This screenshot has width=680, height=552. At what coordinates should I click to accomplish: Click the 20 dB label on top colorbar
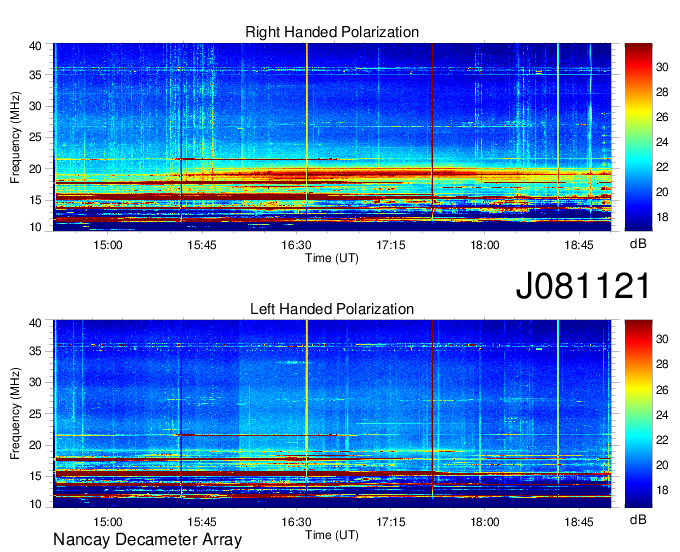(x=662, y=192)
